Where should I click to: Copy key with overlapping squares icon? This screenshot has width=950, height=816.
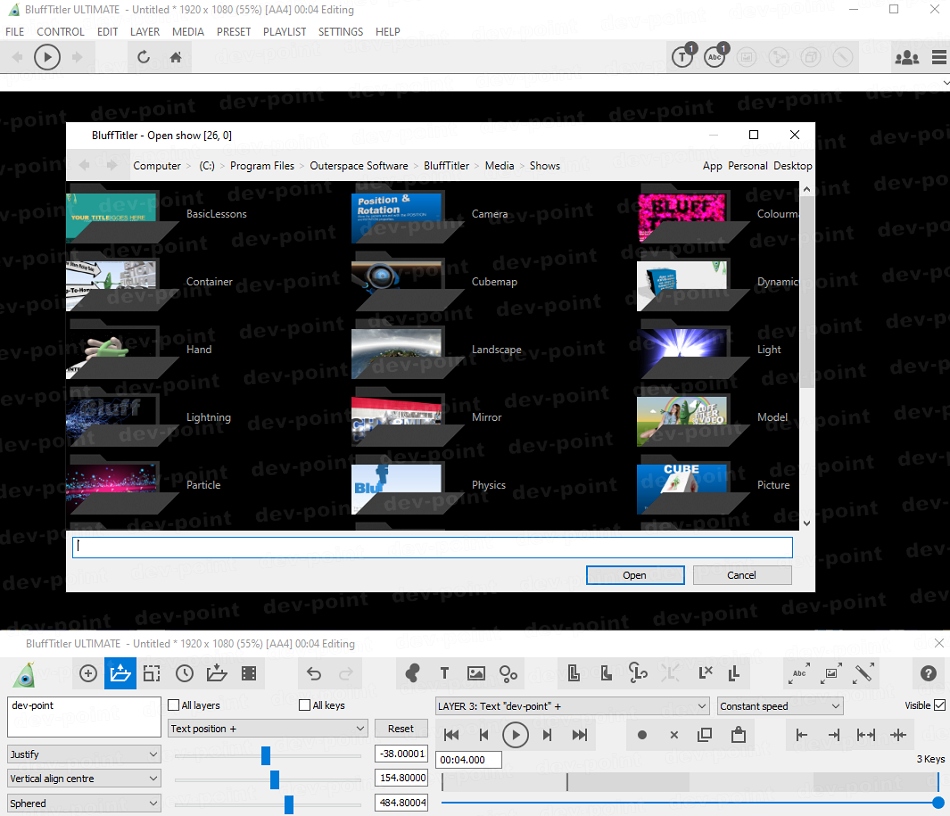(x=705, y=735)
